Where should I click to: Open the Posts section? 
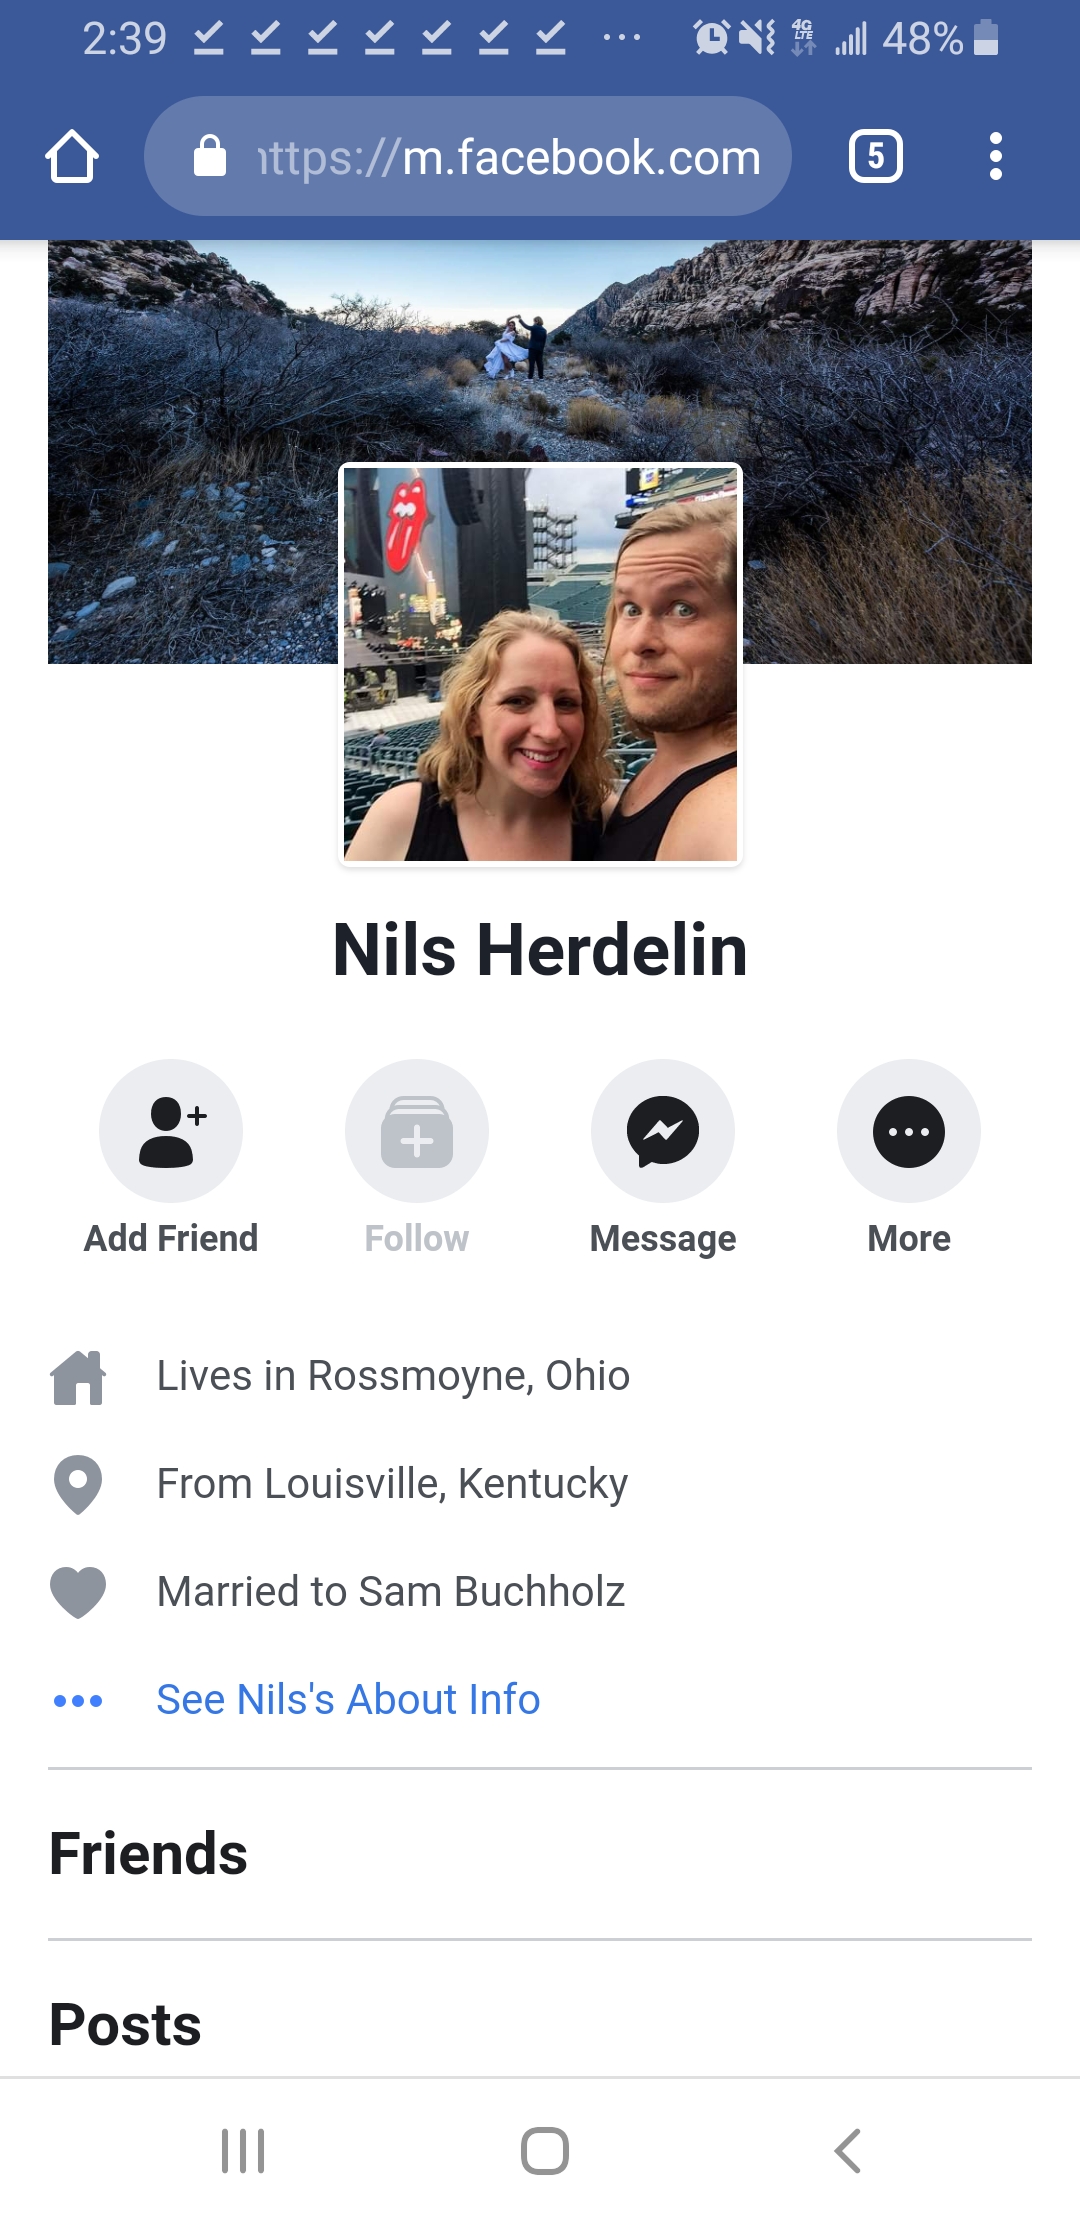(125, 2025)
